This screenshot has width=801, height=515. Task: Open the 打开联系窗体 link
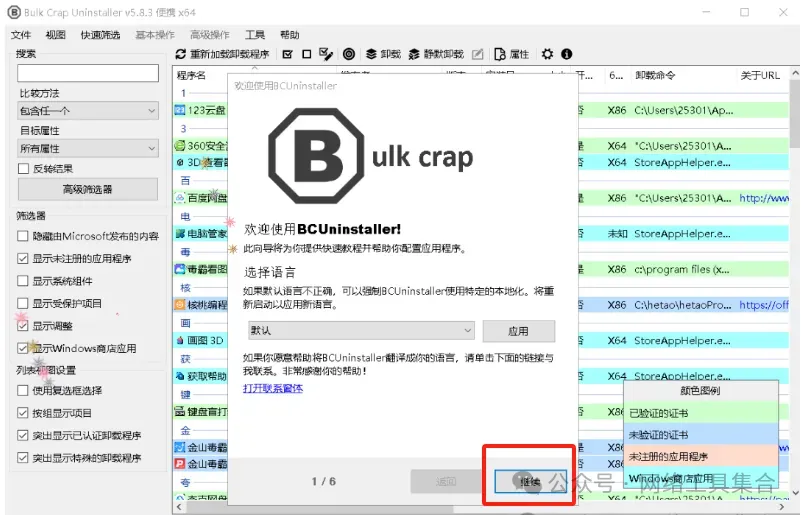click(273, 389)
